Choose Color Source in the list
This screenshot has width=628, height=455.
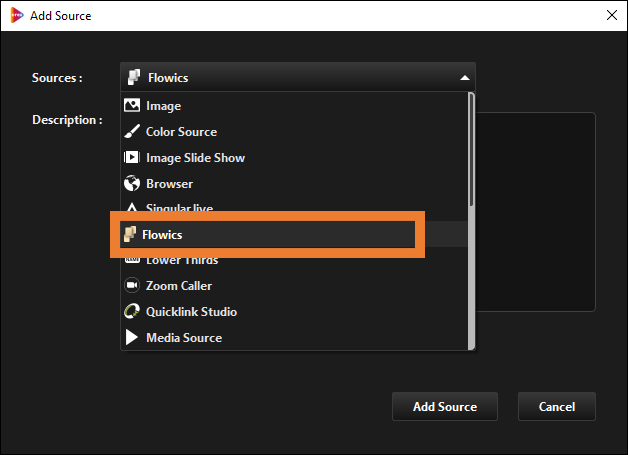point(294,131)
